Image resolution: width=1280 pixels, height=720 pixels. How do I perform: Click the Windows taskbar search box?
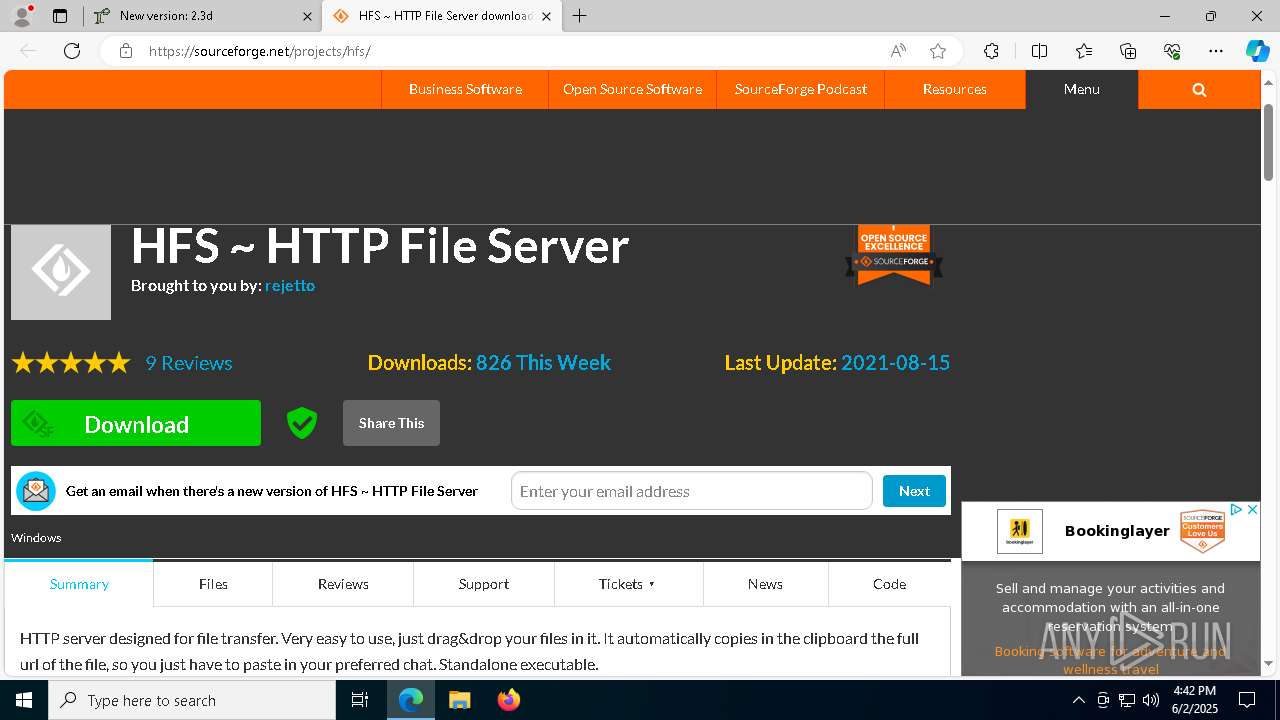click(x=192, y=700)
